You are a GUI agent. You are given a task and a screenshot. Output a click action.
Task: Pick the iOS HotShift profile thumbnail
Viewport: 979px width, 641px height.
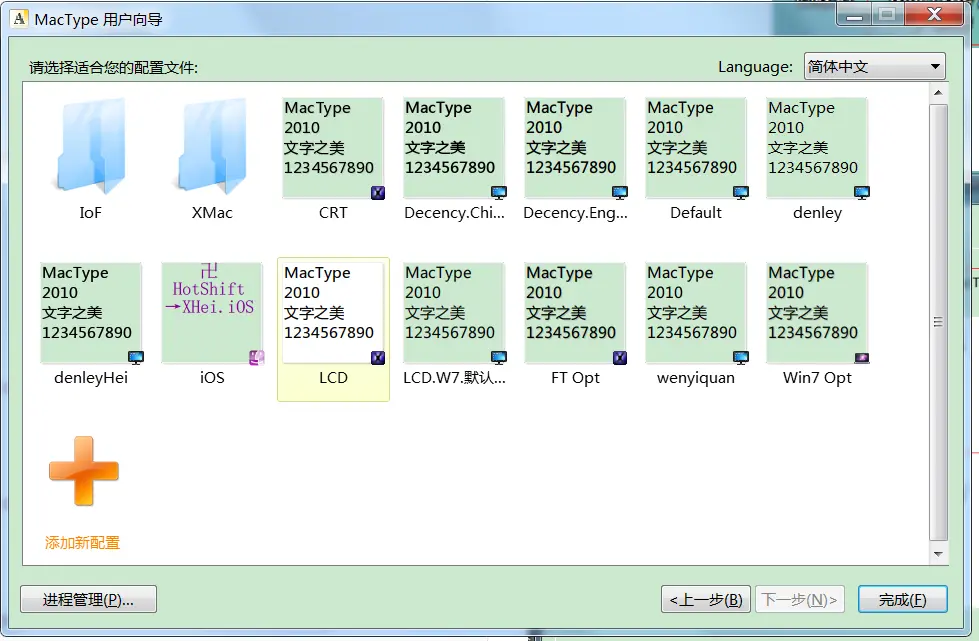click(x=212, y=313)
